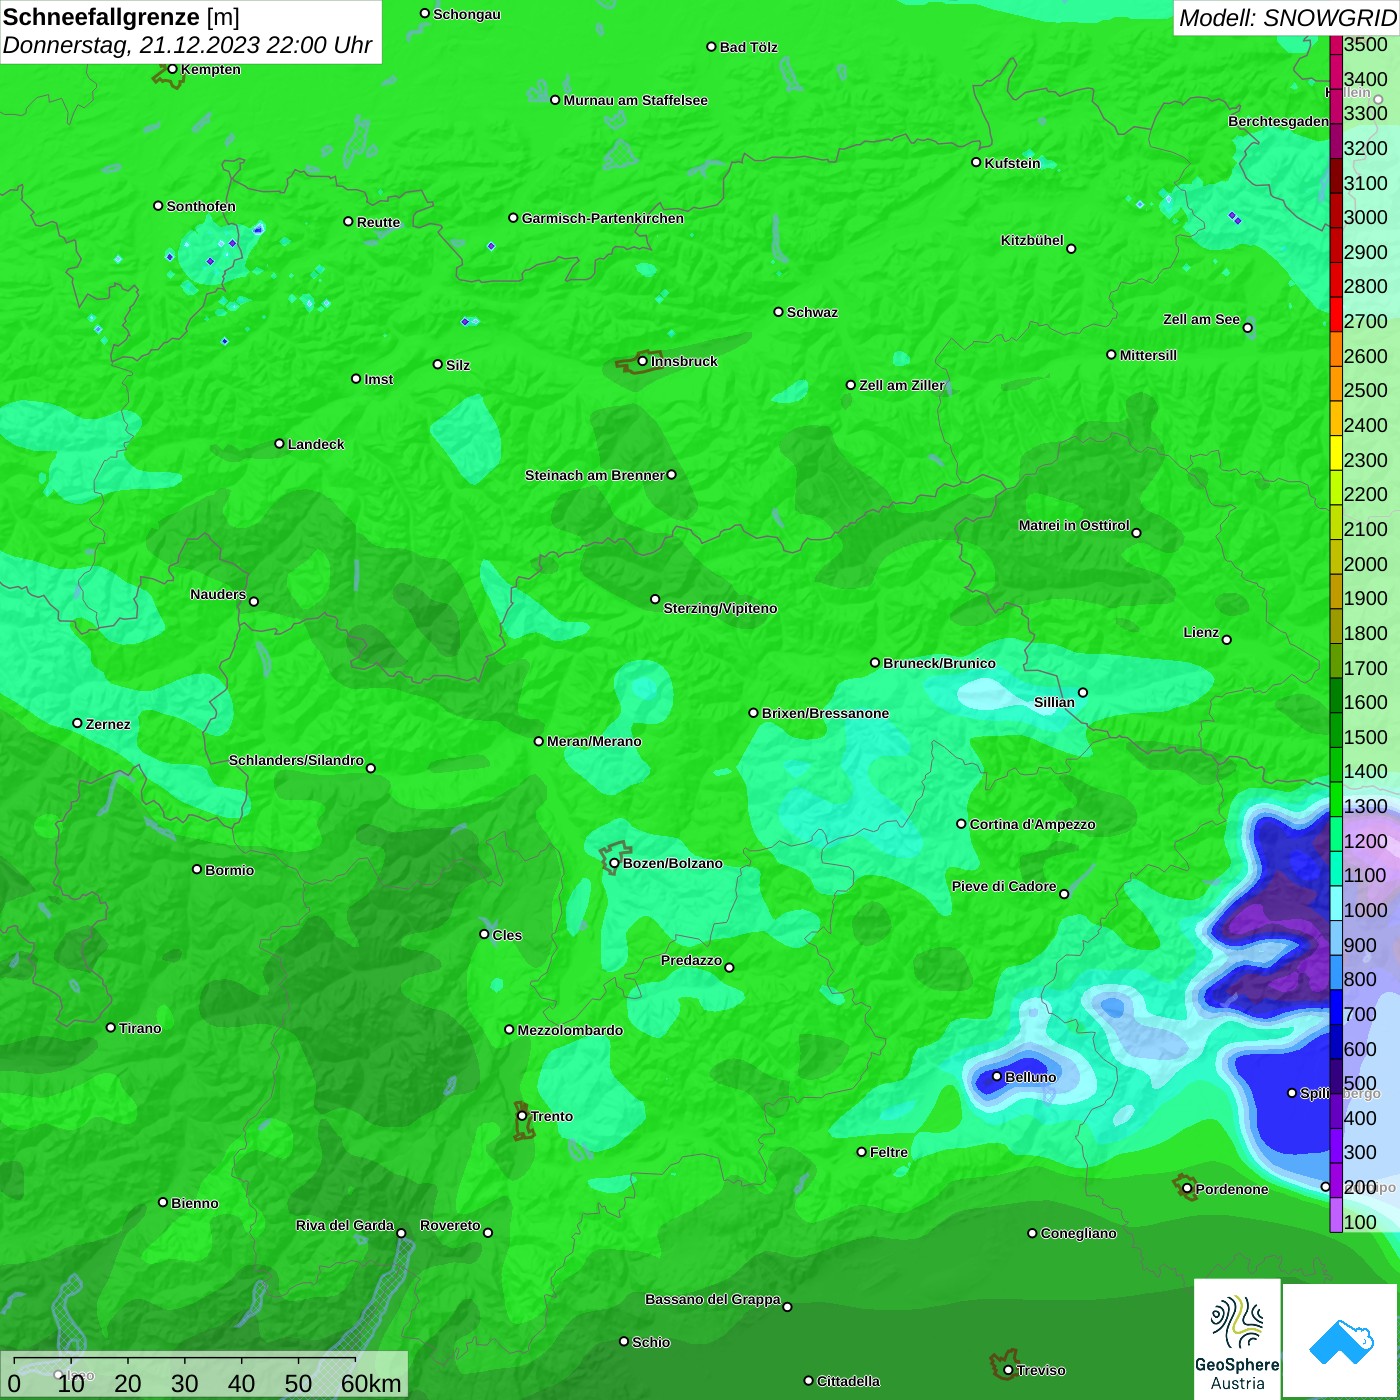The width and height of the screenshot is (1400, 1400).
Task: Click the 'Bruneck/Brunico' place label
Action: tap(939, 663)
